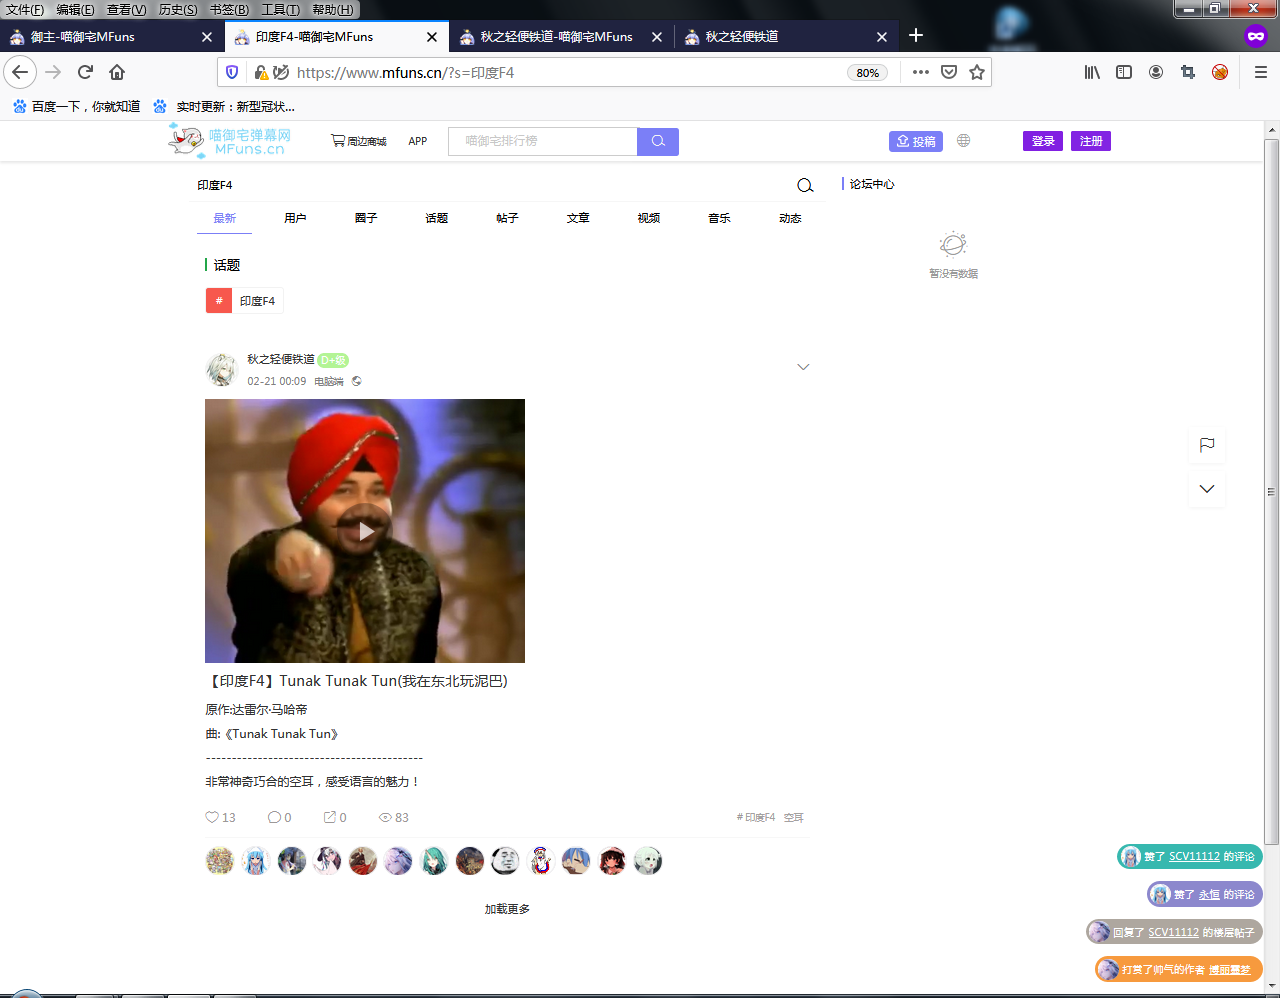The width and height of the screenshot is (1280, 998).
Task: Click the Firefox home button
Action: pyautogui.click(x=117, y=72)
